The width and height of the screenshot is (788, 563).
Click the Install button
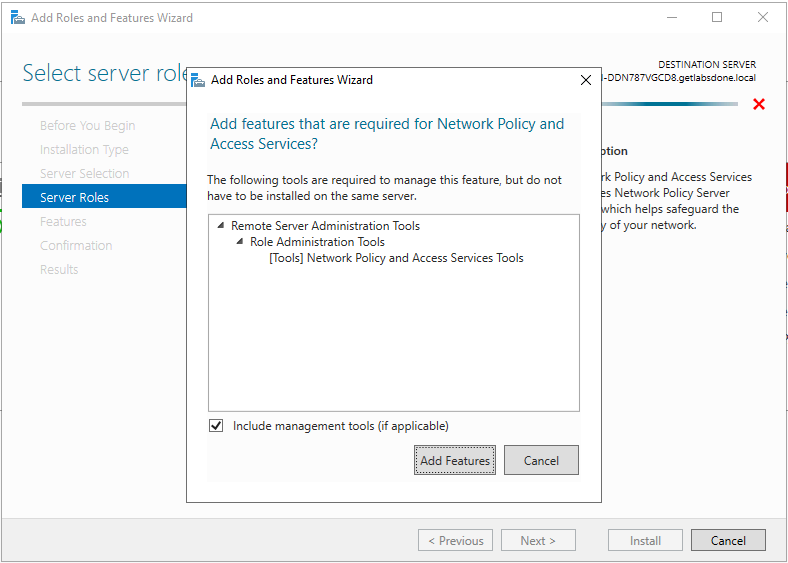645,540
